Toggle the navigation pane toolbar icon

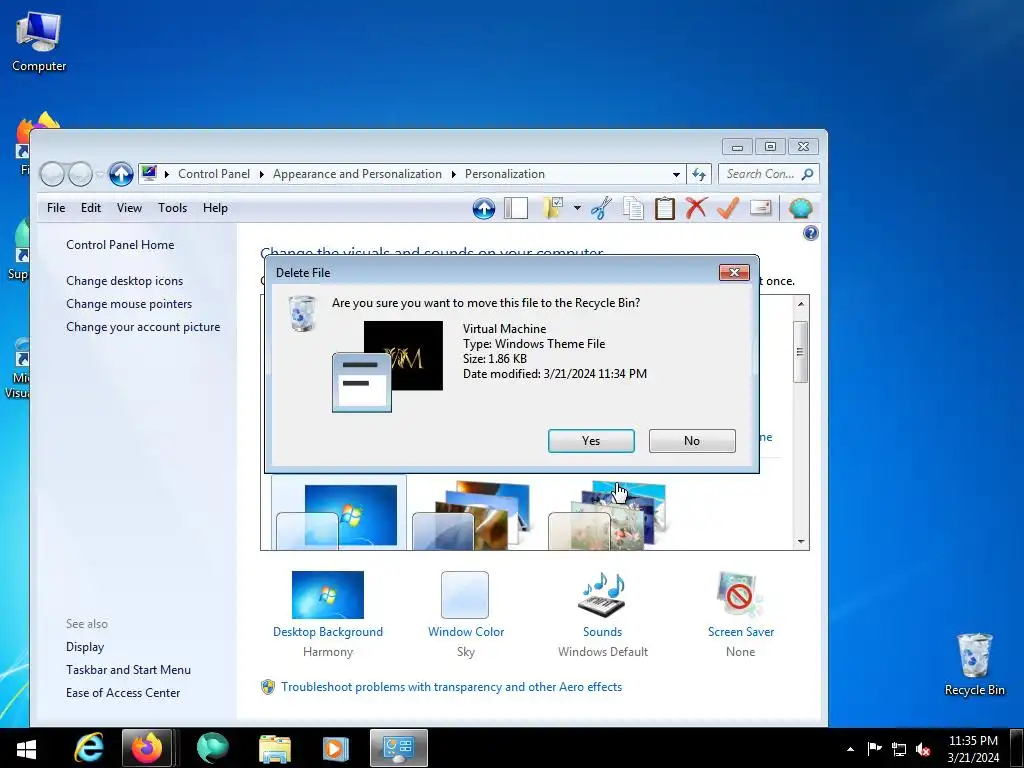pyautogui.click(x=516, y=208)
